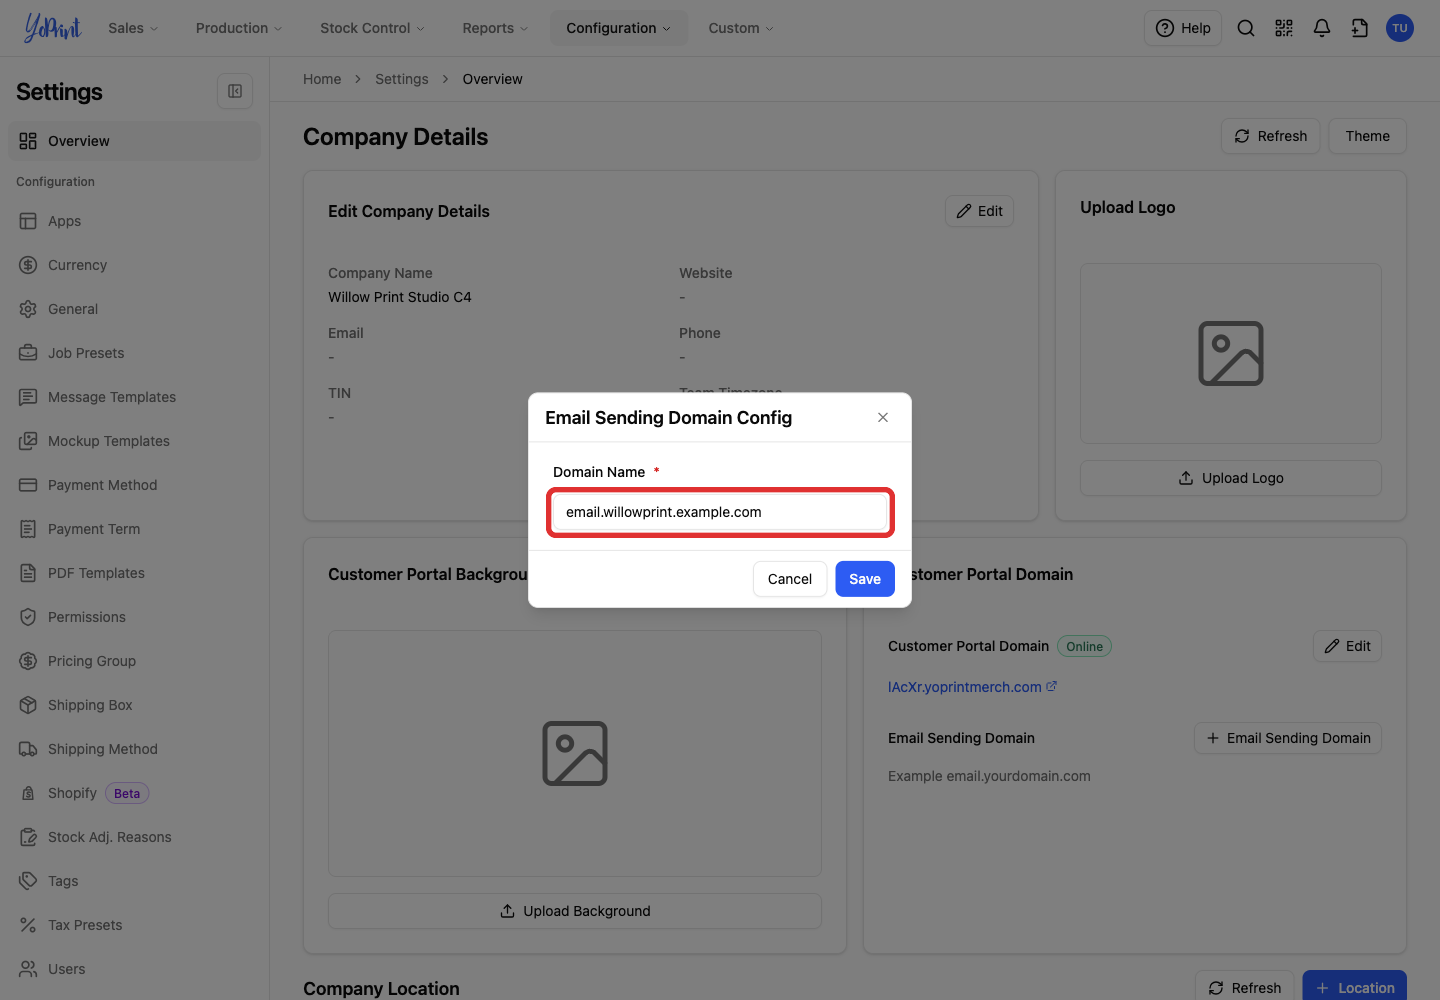Expand the Stock Control menu

click(x=372, y=28)
